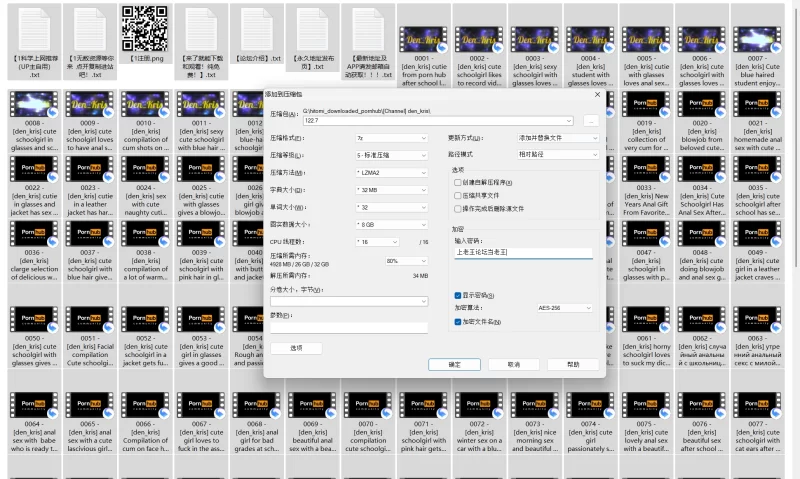Select the first text file icon 【1科学上网
This screenshot has height=479, width=800.
[33, 28]
